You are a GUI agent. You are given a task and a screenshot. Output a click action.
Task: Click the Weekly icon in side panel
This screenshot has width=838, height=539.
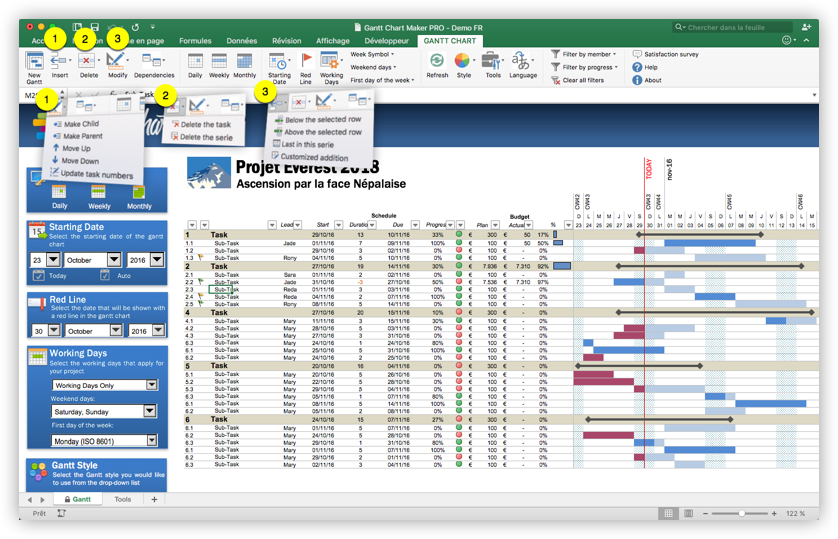pos(98,192)
